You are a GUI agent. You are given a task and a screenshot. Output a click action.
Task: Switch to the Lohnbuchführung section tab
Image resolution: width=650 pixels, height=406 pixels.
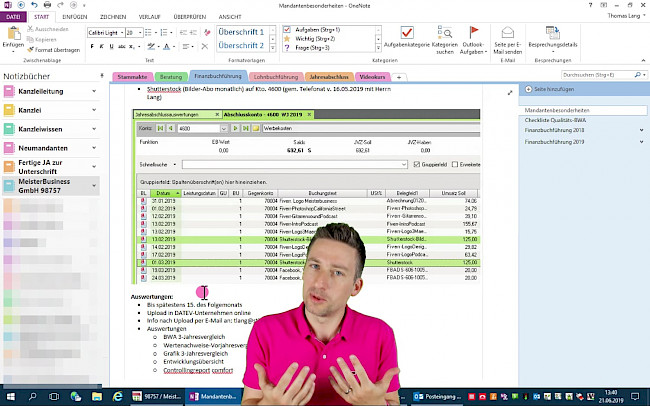pyautogui.click(x=276, y=76)
